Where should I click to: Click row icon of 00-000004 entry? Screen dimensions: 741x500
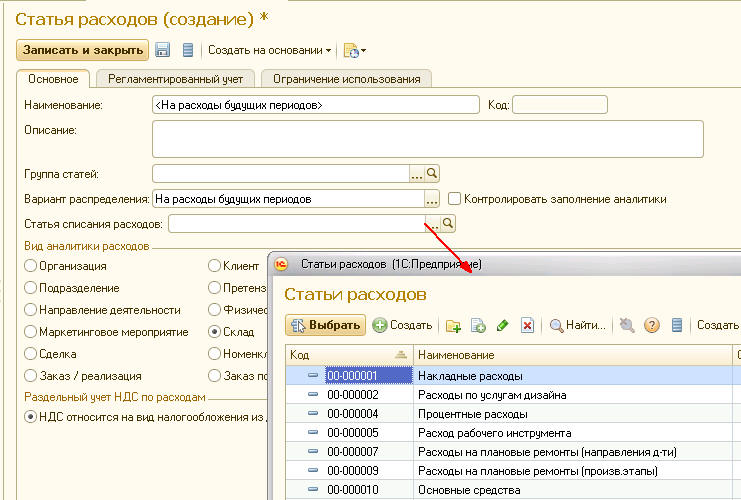click(x=313, y=413)
